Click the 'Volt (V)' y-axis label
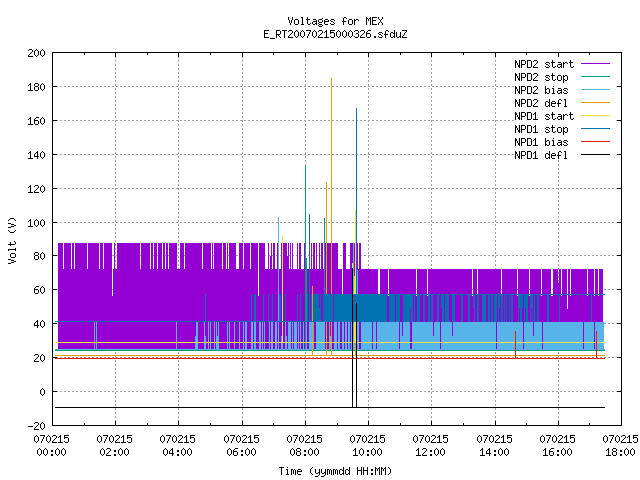This screenshot has height=480, width=640. tap(13, 241)
